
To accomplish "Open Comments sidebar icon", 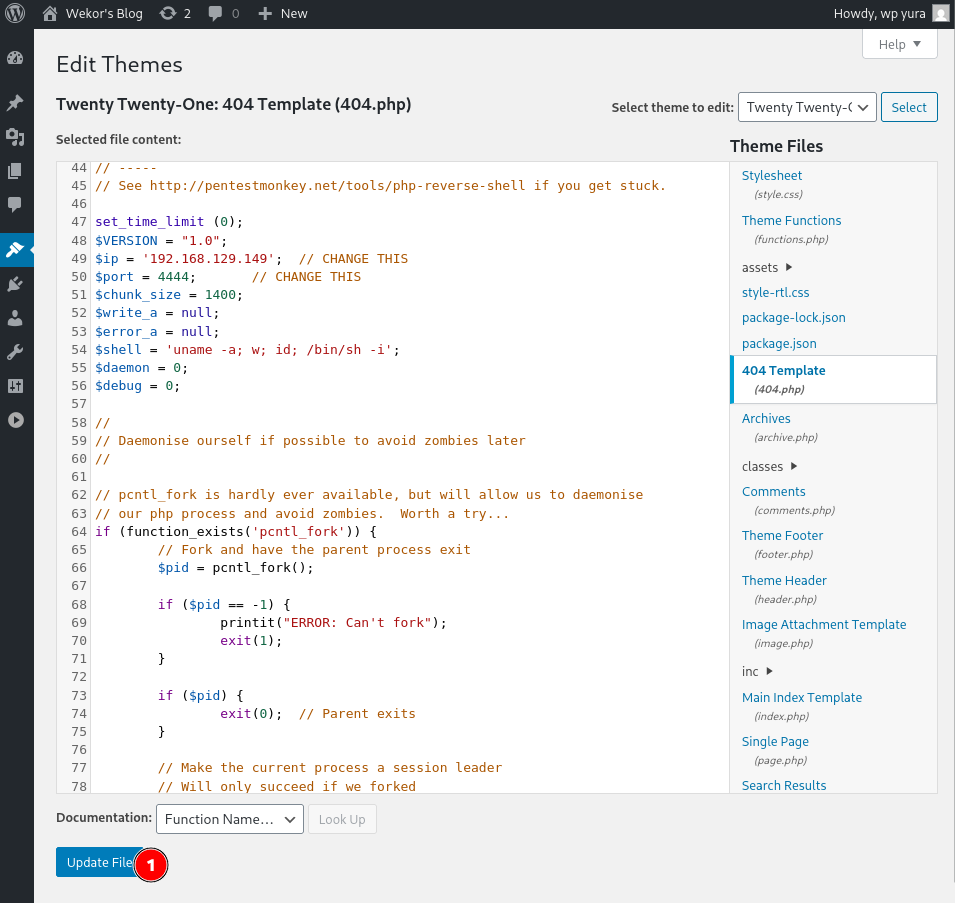I will [x=15, y=205].
